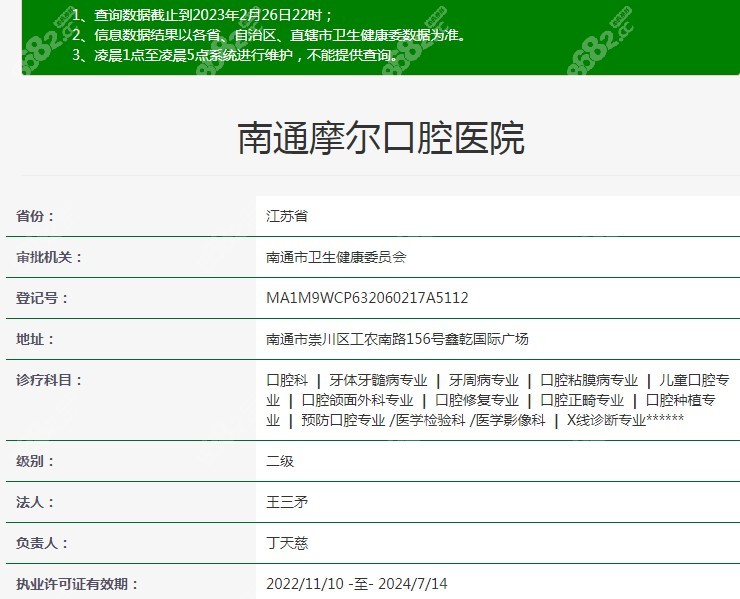Click the 牙周病专业 entry
This screenshot has height=599, width=740.
tap(483, 380)
